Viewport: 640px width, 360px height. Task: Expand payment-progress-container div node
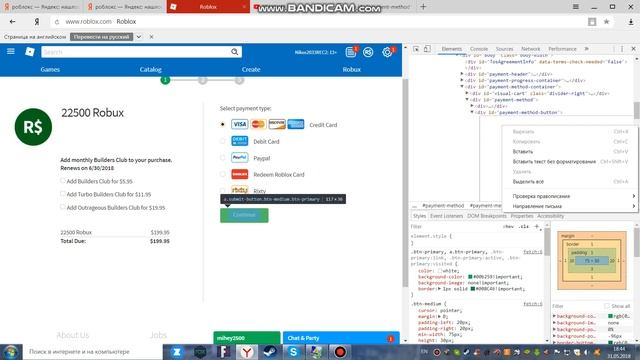pyautogui.click(x=462, y=80)
